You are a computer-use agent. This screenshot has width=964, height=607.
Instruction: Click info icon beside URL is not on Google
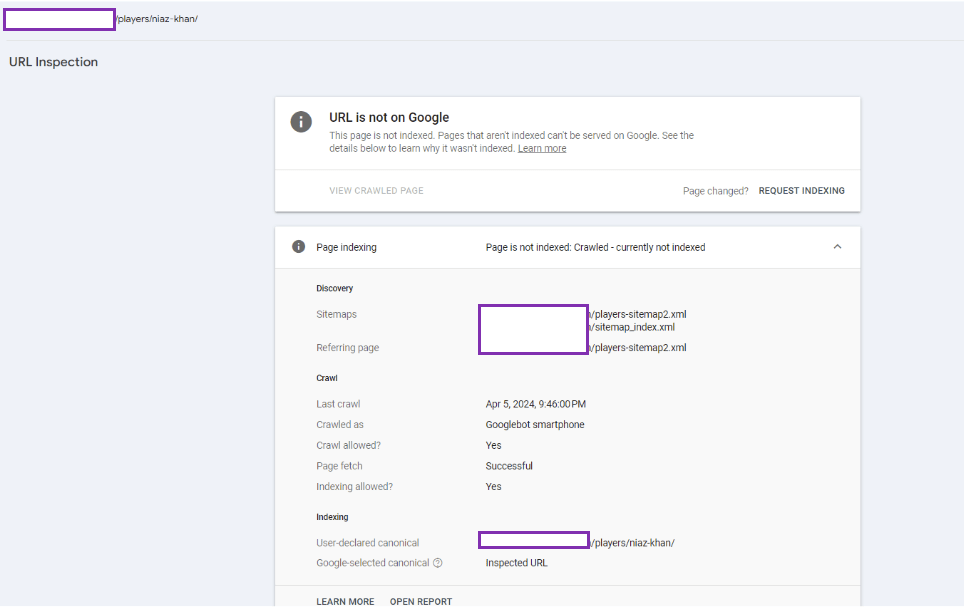click(301, 122)
